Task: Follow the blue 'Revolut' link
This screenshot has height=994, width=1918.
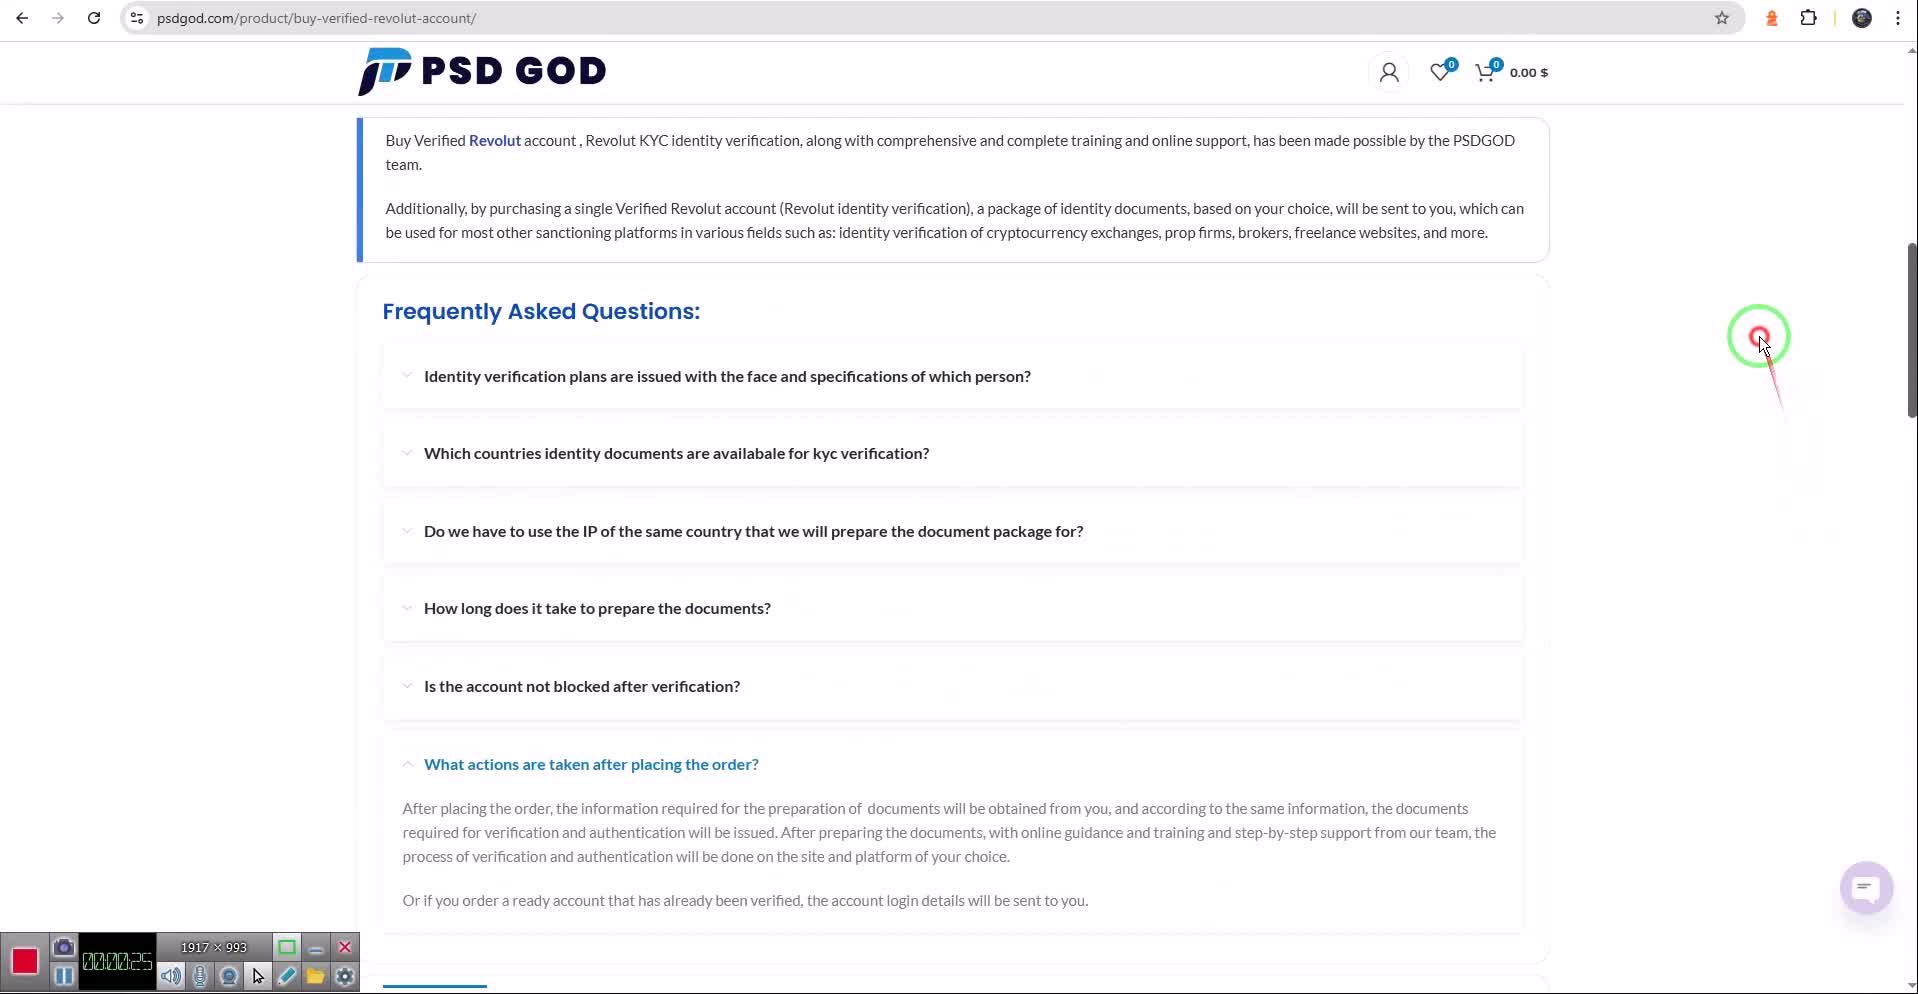Action: pos(495,140)
